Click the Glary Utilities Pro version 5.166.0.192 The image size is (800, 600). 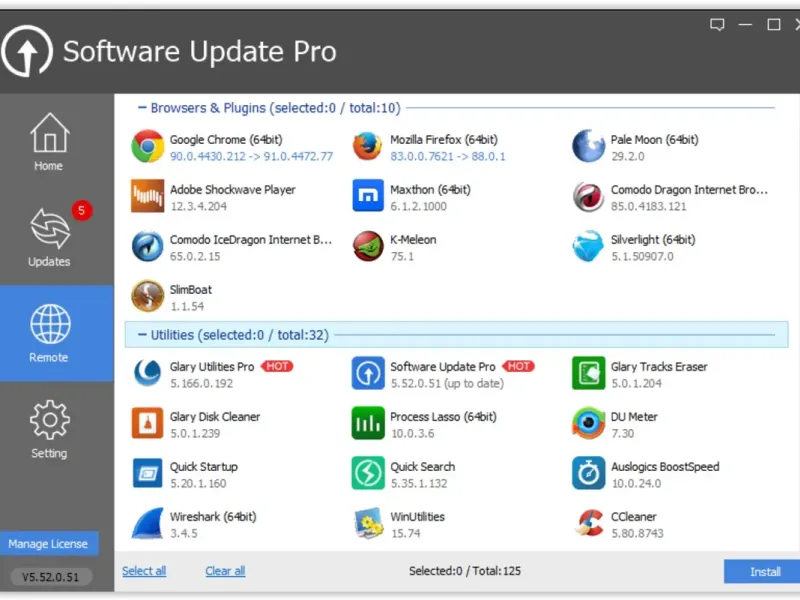coord(201,383)
